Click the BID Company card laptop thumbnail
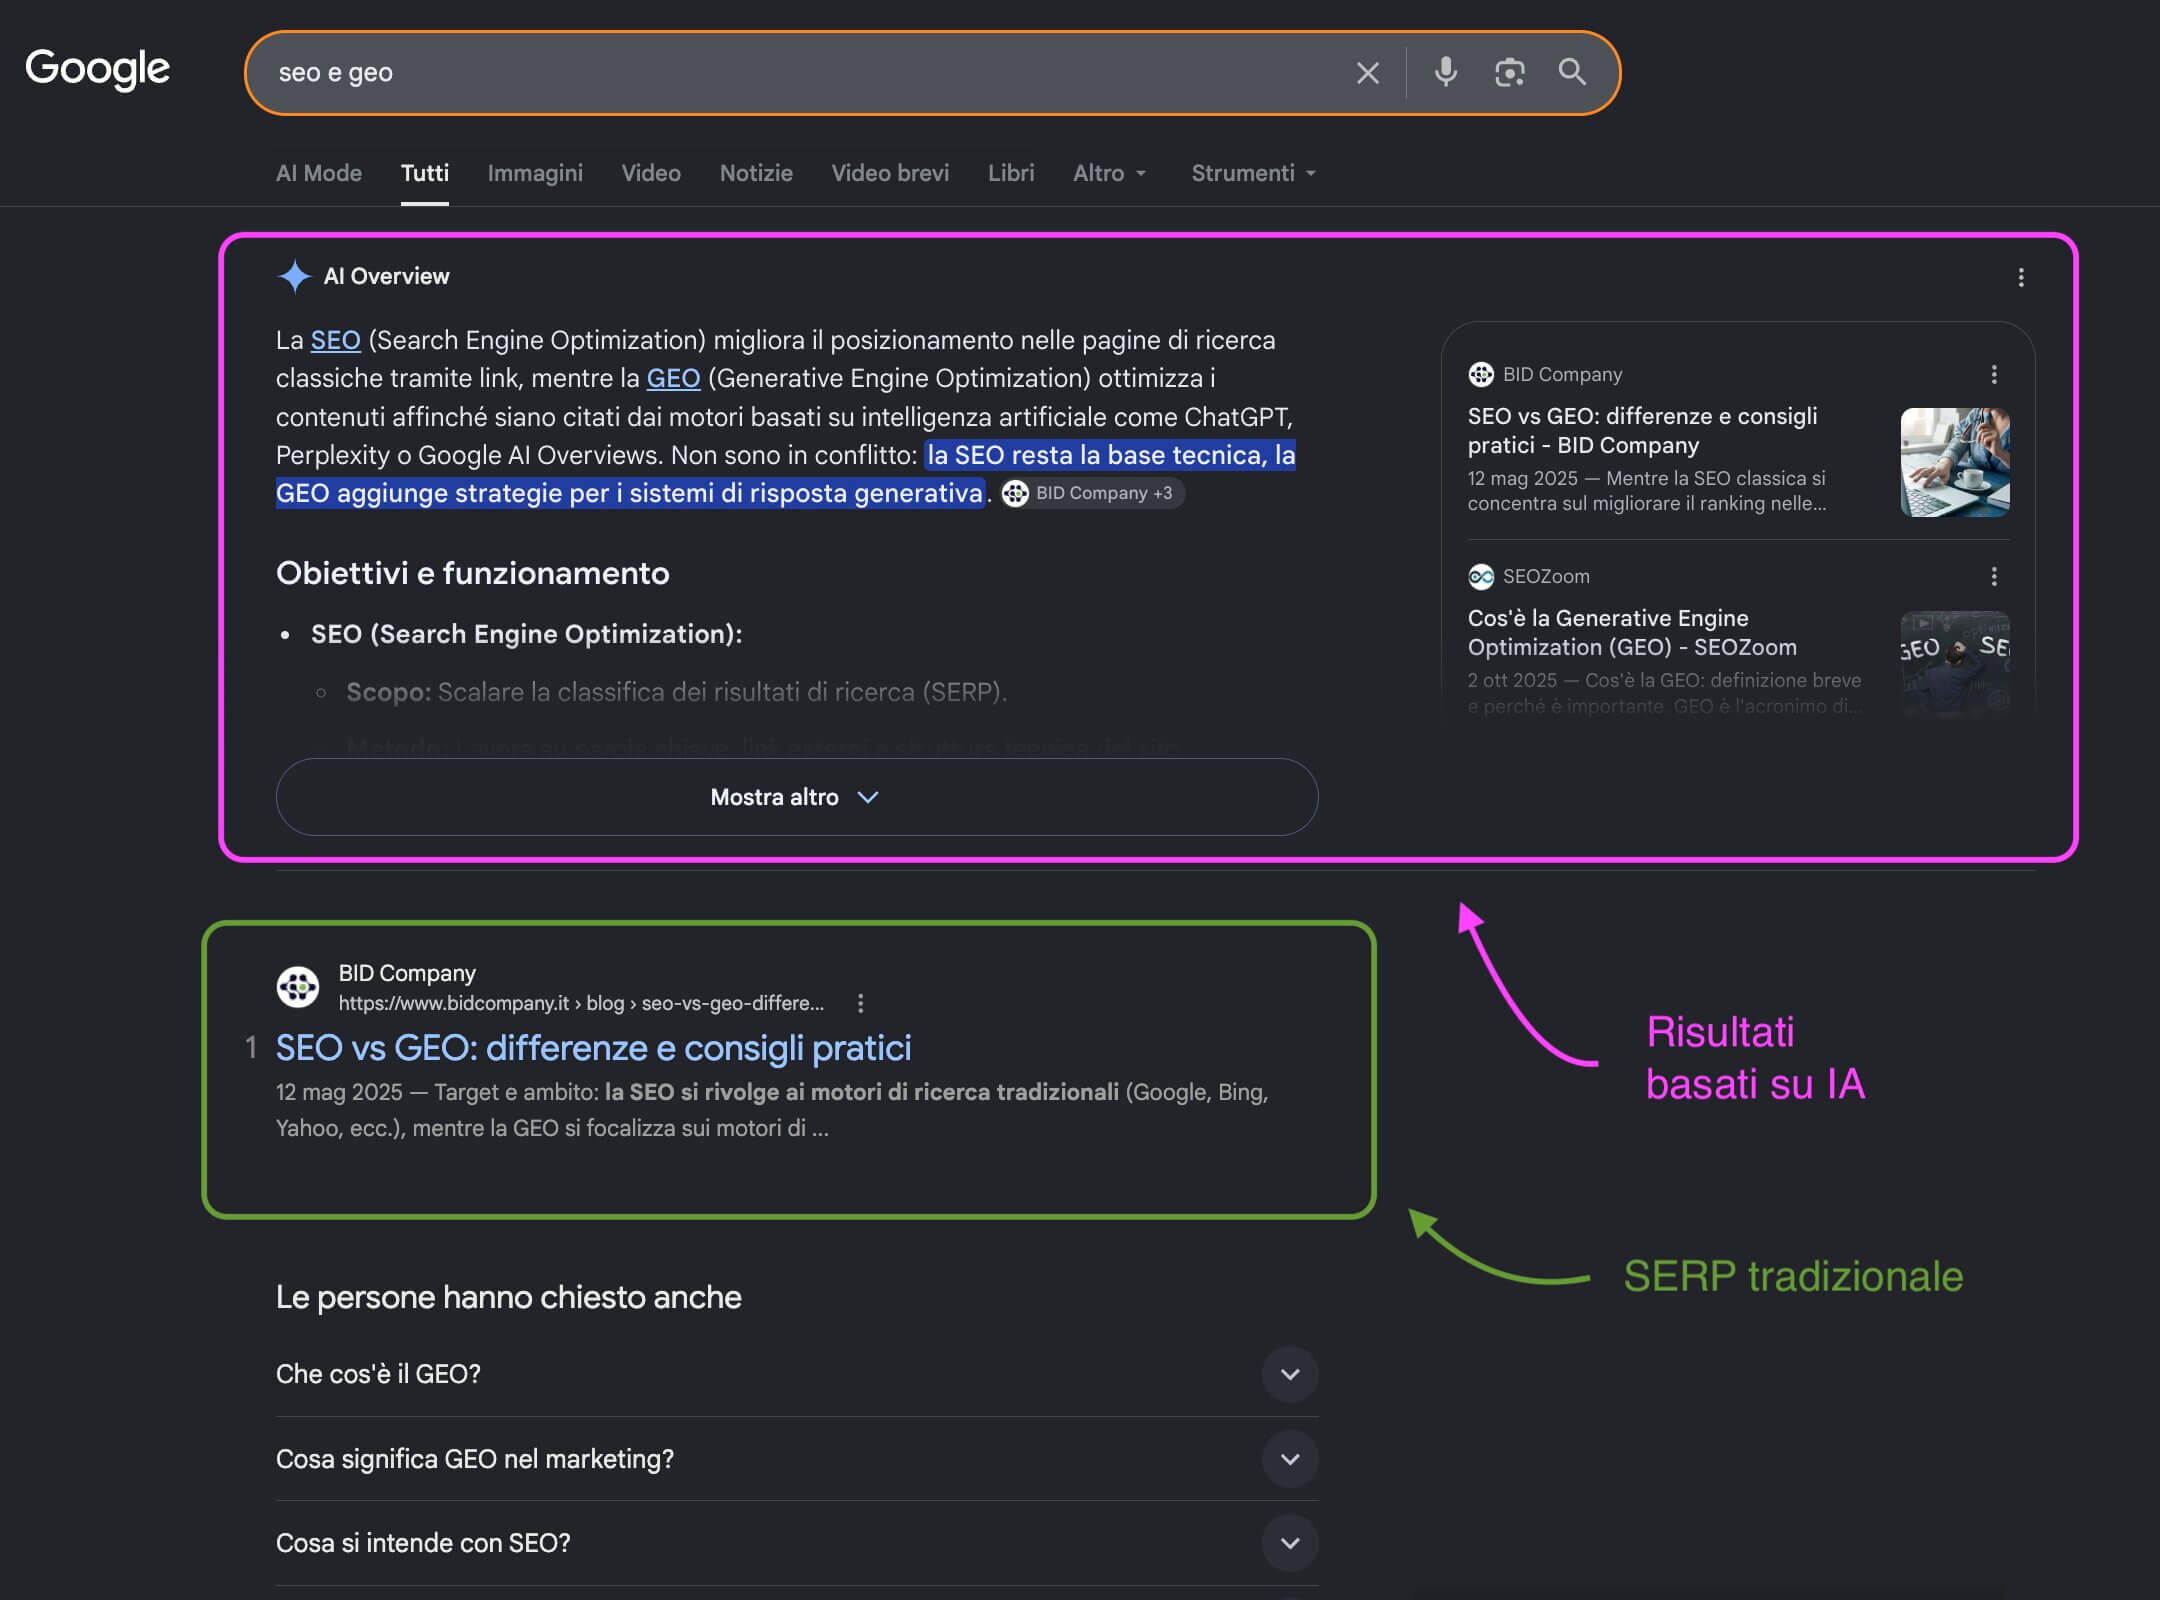This screenshot has width=2160, height=1600. (1955, 462)
